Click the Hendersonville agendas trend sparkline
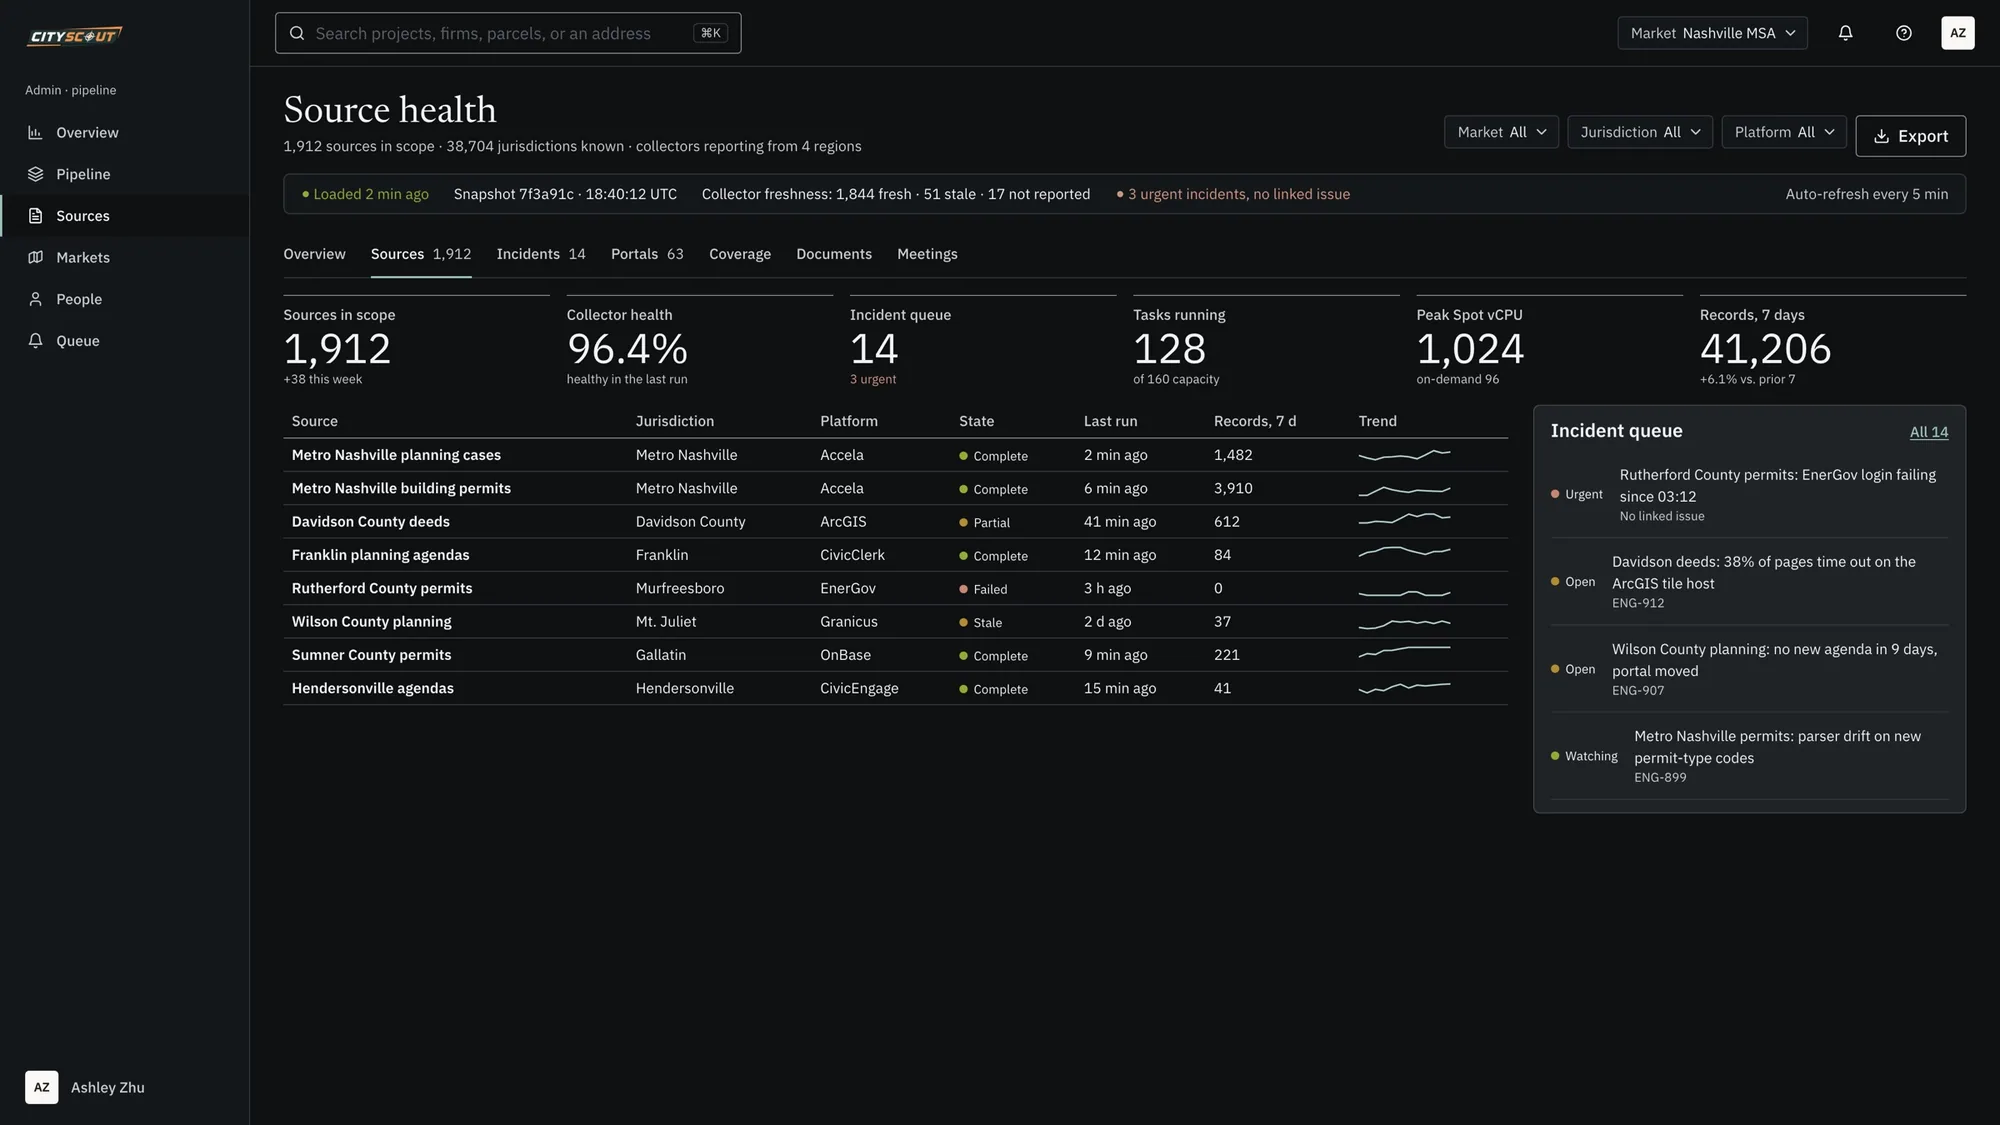 point(1404,688)
